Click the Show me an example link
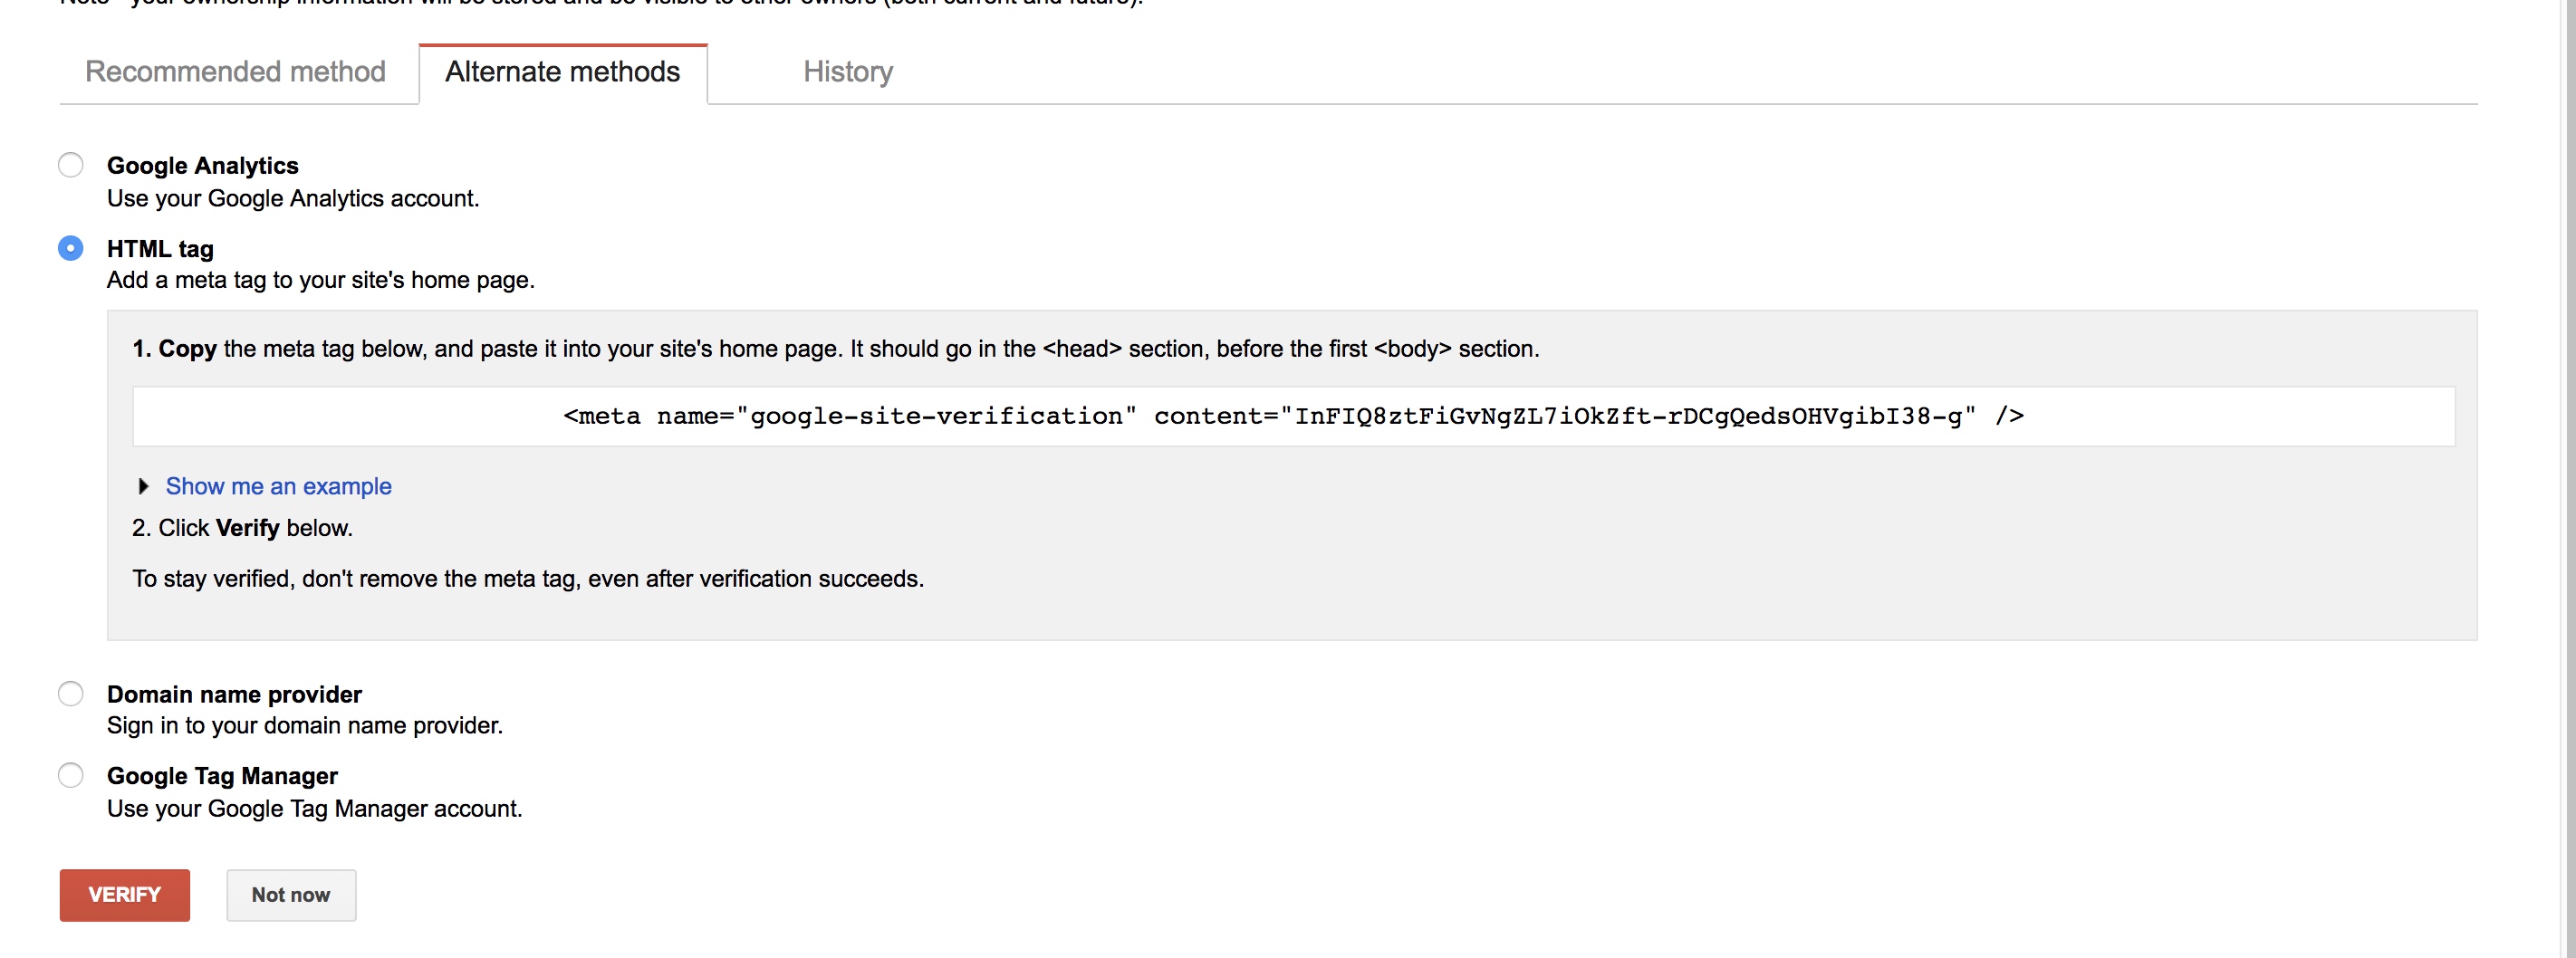The height and width of the screenshot is (958, 2576). click(x=278, y=486)
